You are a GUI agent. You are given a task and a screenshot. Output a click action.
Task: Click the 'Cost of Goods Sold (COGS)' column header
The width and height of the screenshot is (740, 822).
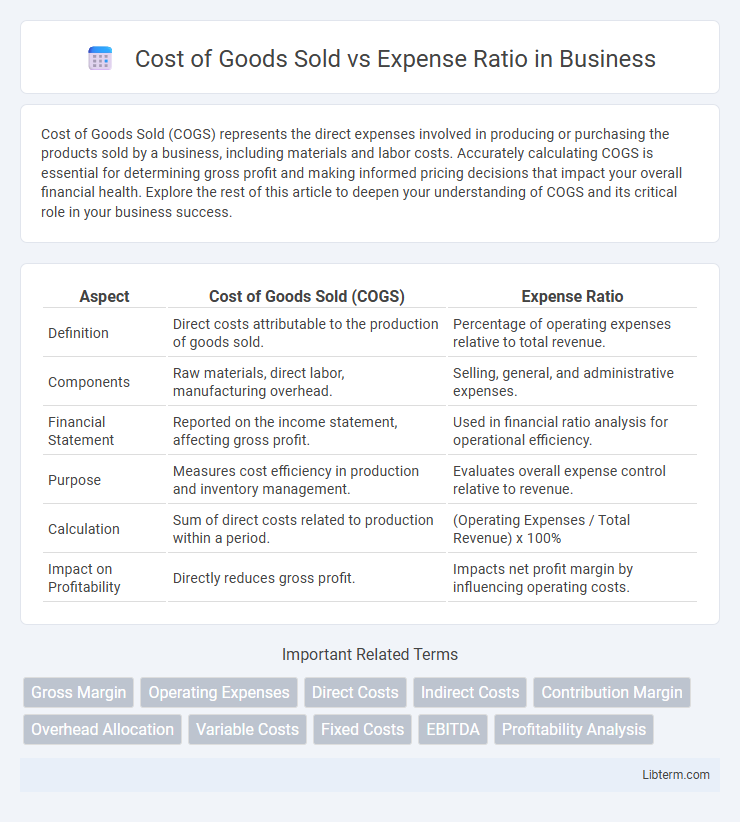click(307, 296)
